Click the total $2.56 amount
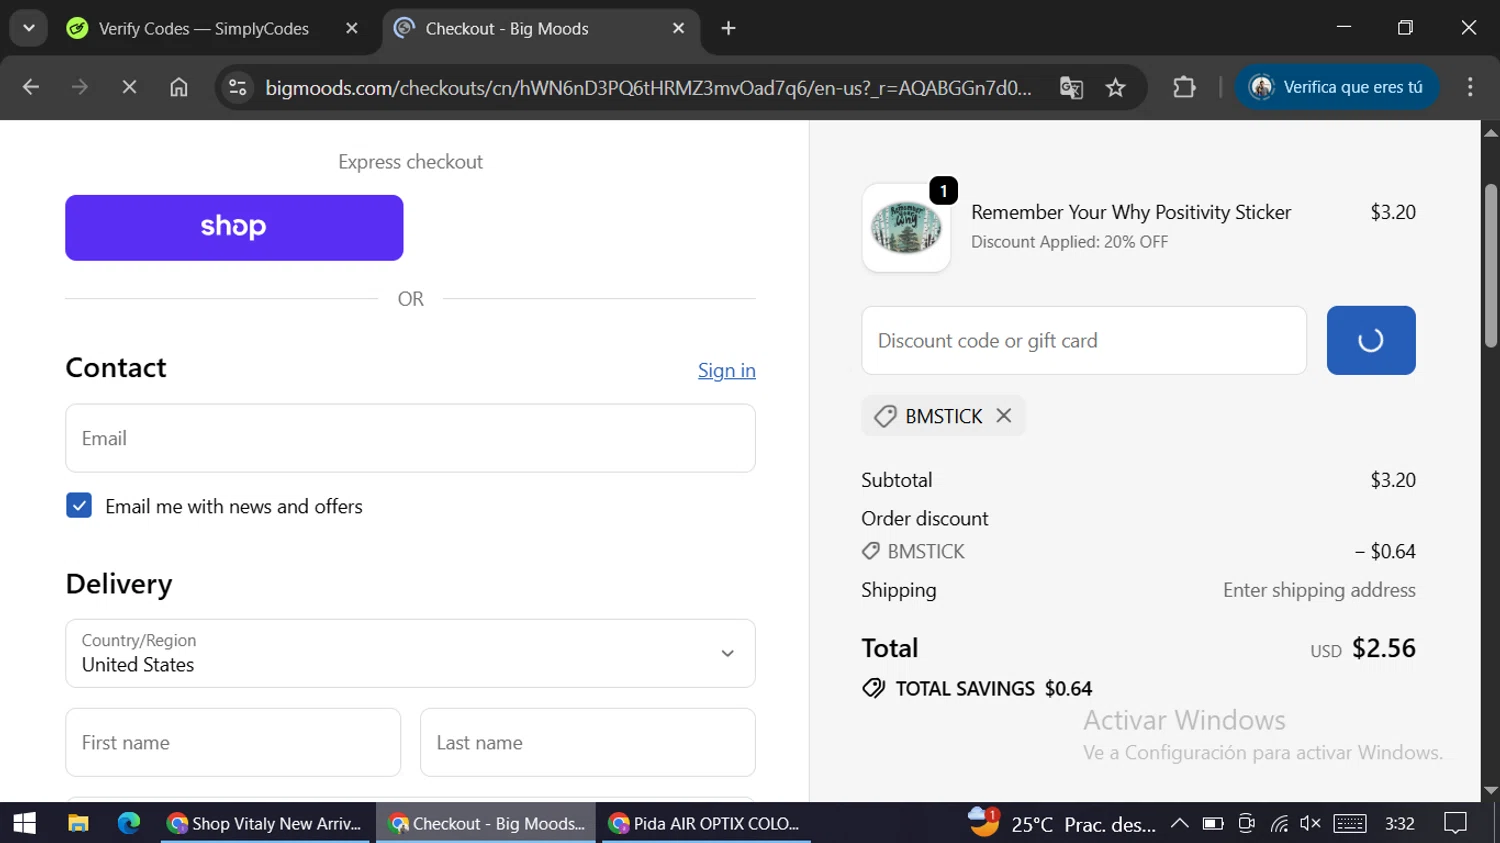Viewport: 1500px width, 843px height. (x=1384, y=648)
